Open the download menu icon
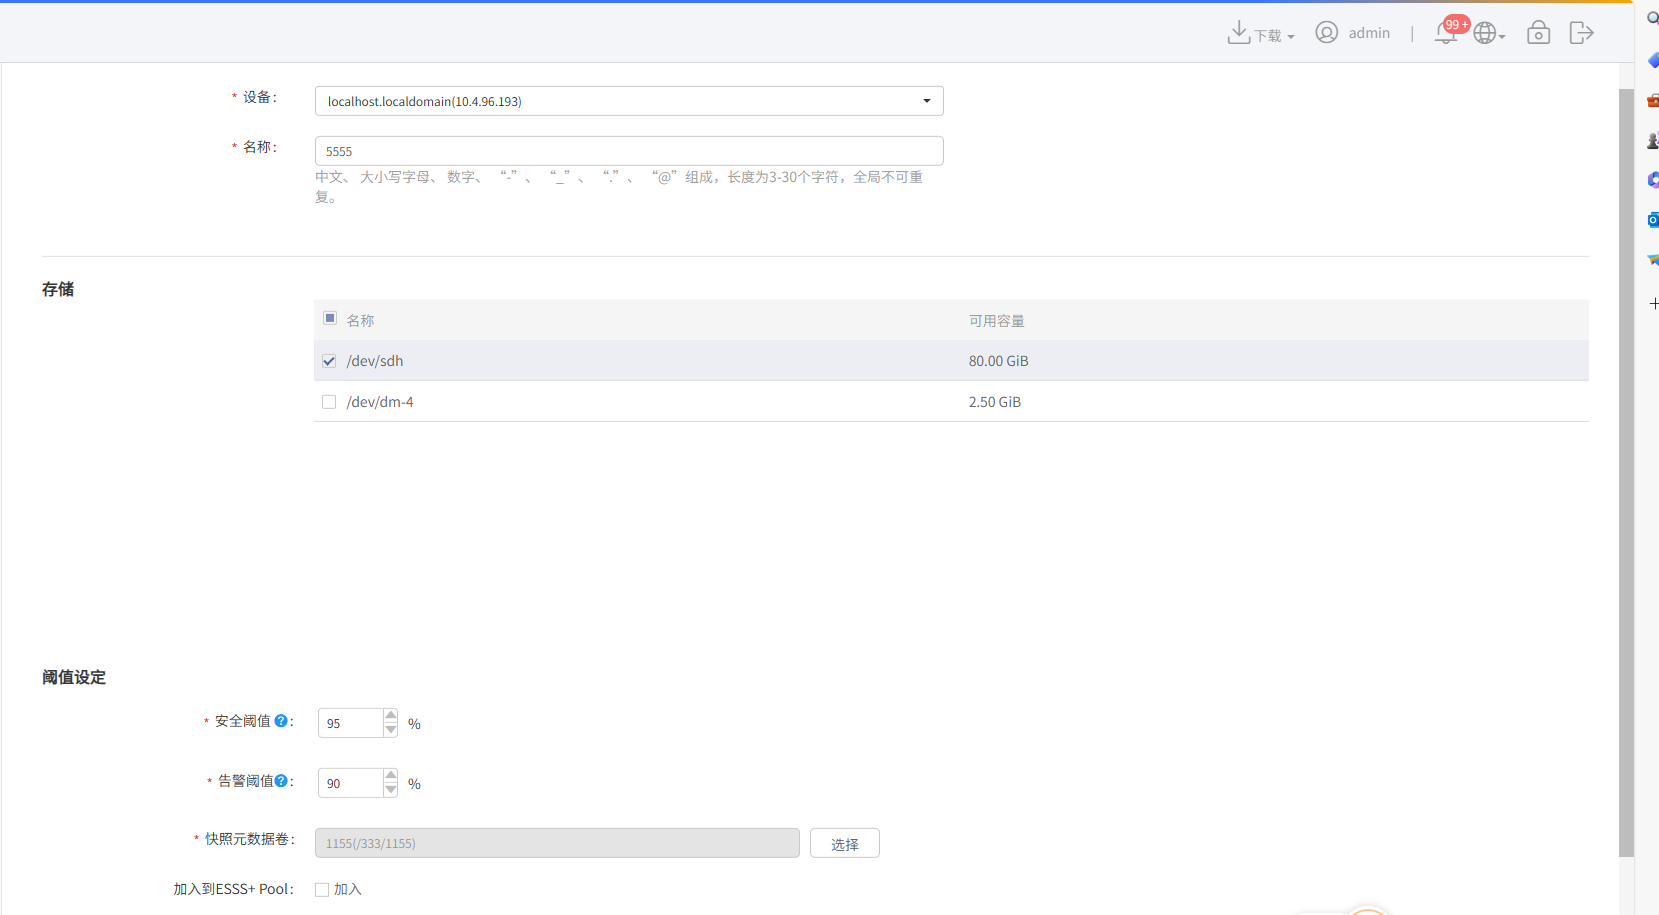 tap(1239, 33)
